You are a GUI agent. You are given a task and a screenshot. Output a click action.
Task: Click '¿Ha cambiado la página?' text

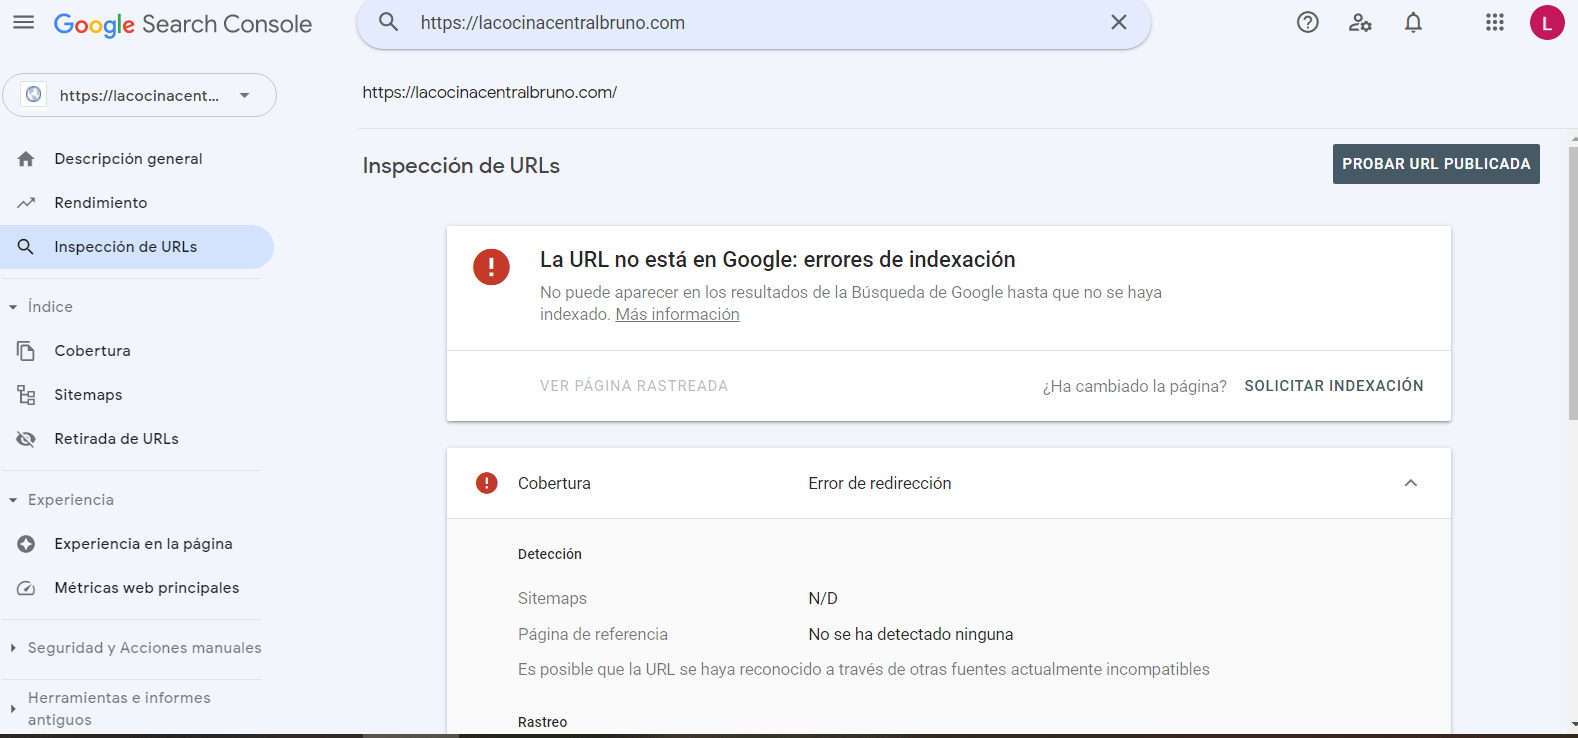click(x=1135, y=386)
